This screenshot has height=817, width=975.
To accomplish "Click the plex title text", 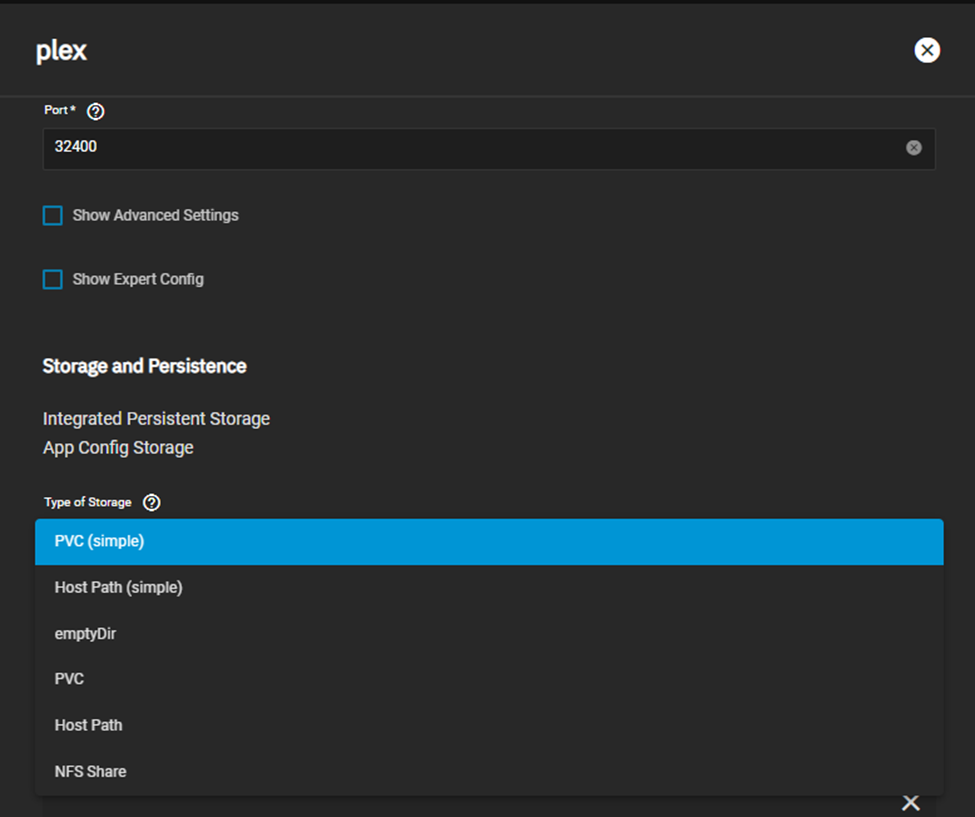I will pyautogui.click(x=62, y=51).
